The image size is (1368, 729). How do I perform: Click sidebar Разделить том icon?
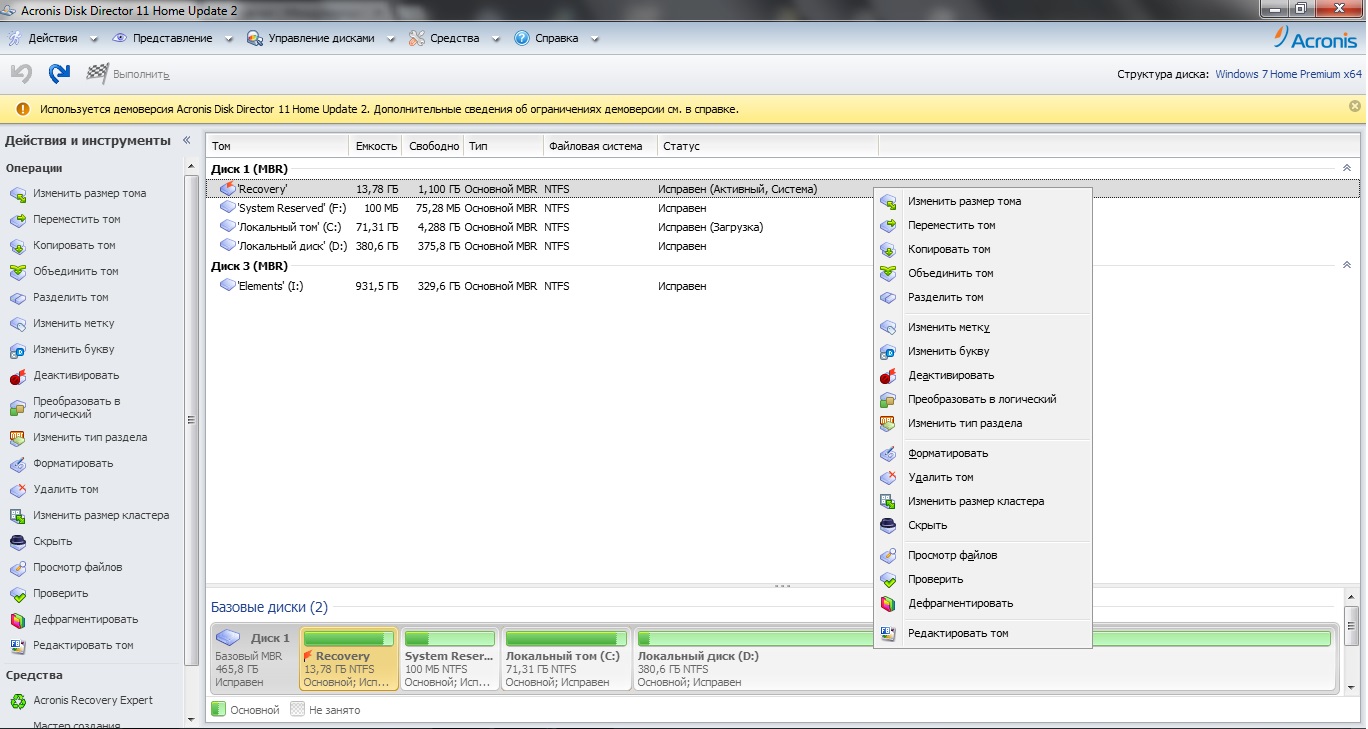pyautogui.click(x=17, y=298)
